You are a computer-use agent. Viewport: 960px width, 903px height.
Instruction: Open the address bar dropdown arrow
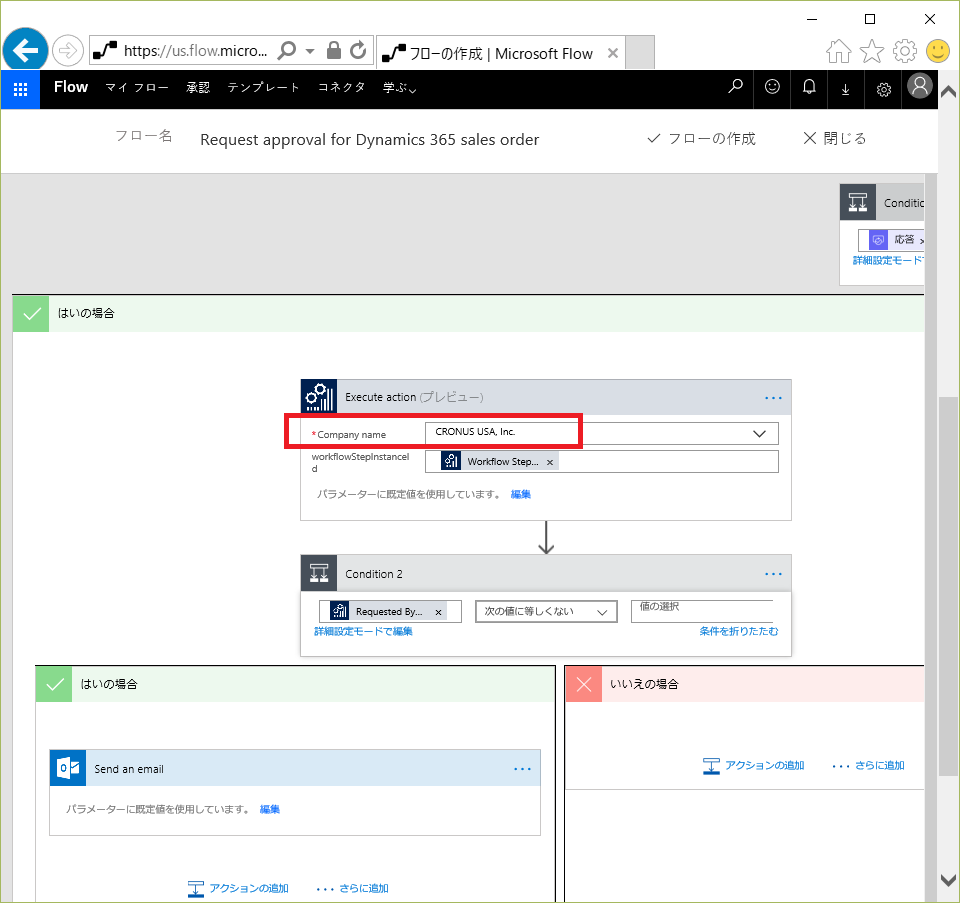tap(310, 51)
